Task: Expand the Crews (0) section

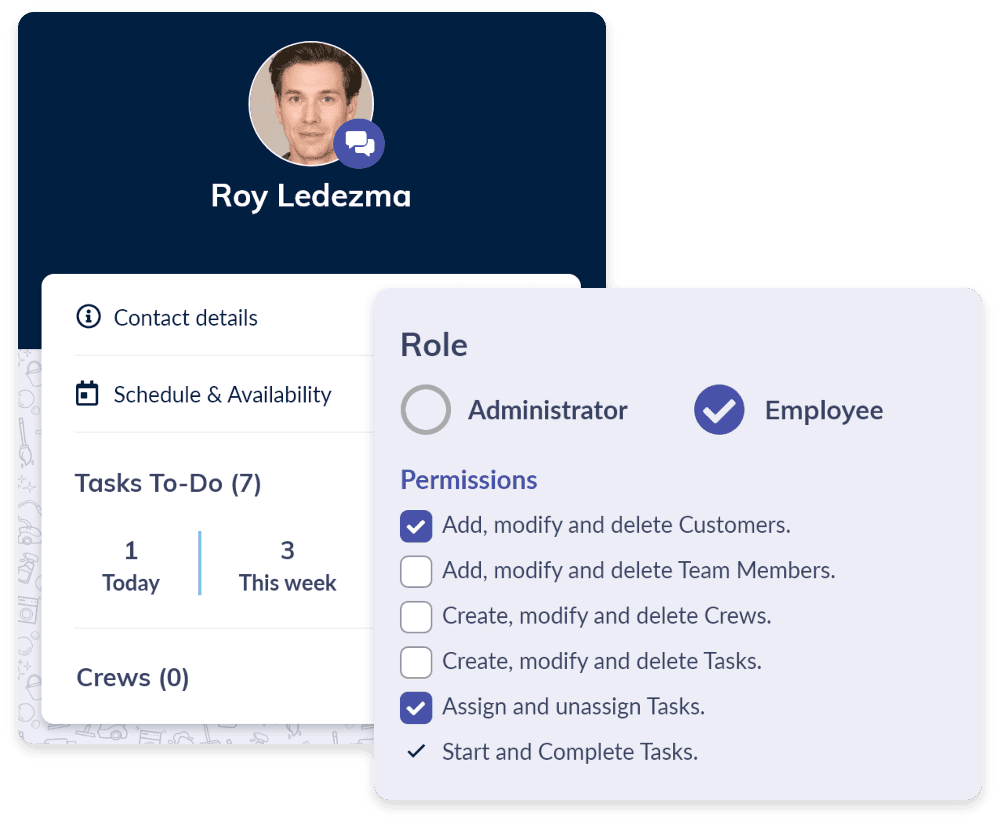Action: click(x=133, y=678)
